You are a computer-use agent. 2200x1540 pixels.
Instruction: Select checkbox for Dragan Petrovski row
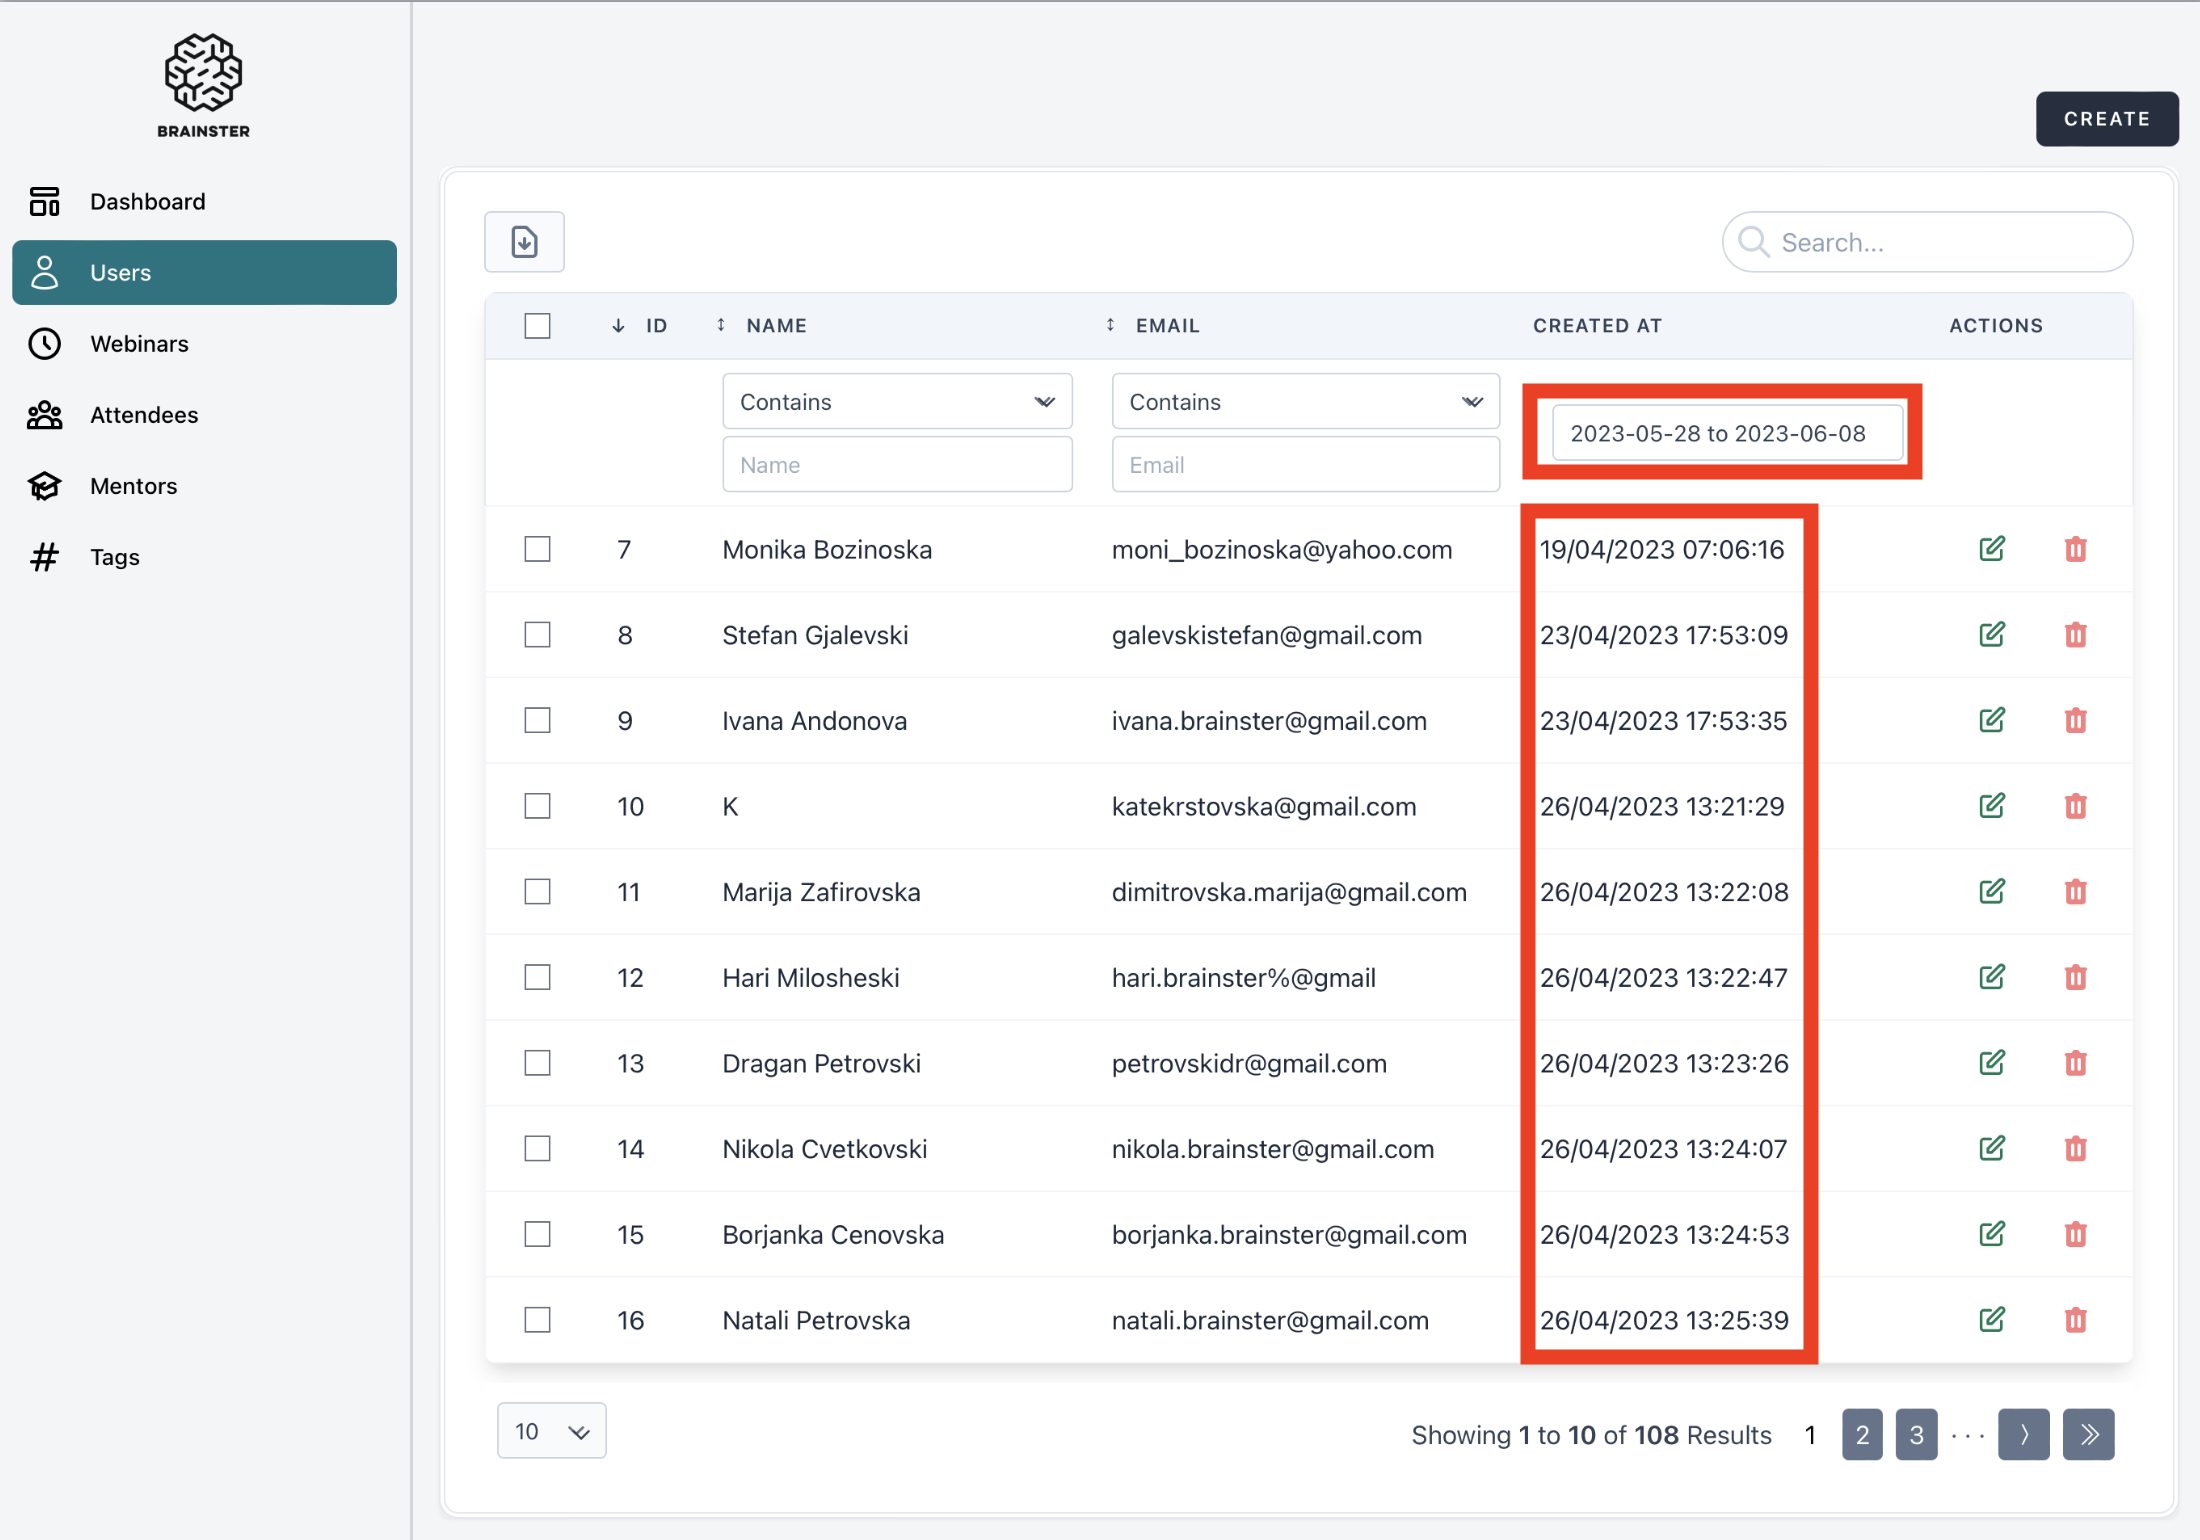(537, 1063)
